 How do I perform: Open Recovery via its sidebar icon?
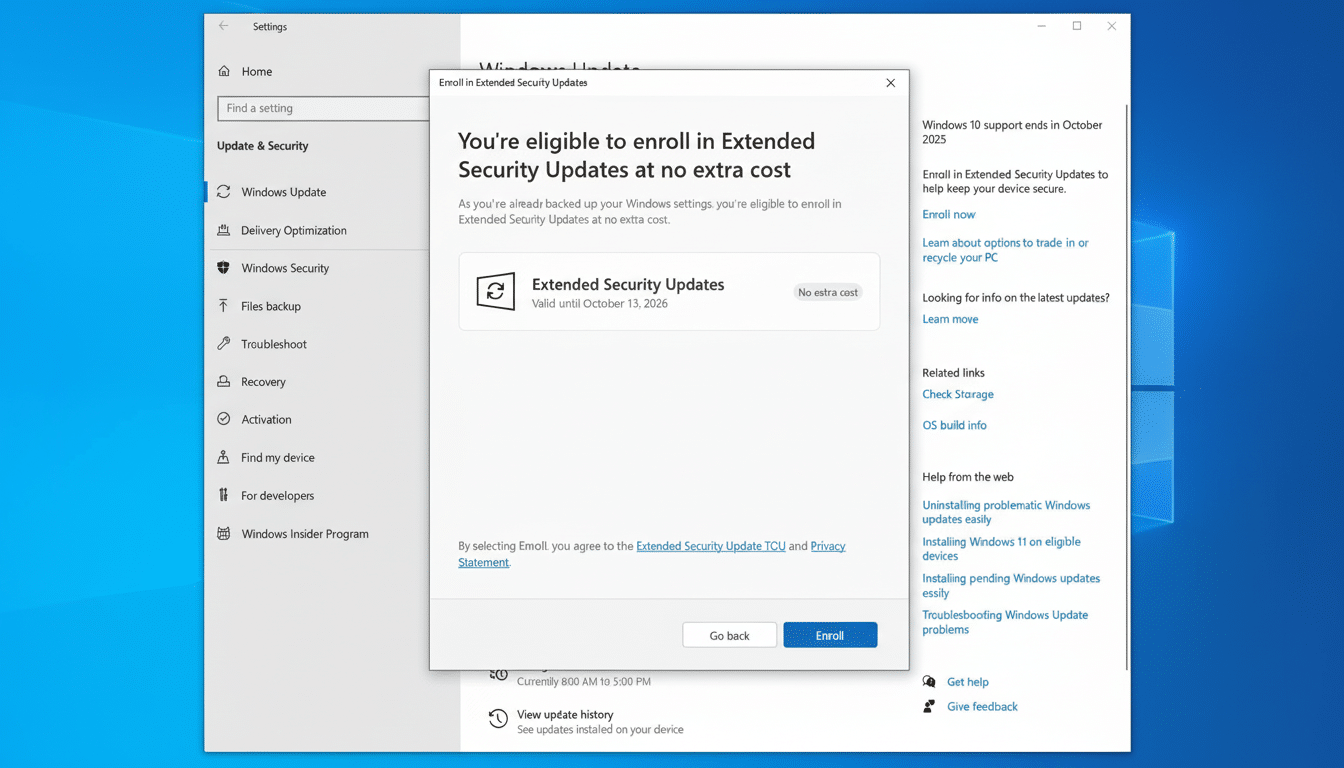tap(222, 381)
